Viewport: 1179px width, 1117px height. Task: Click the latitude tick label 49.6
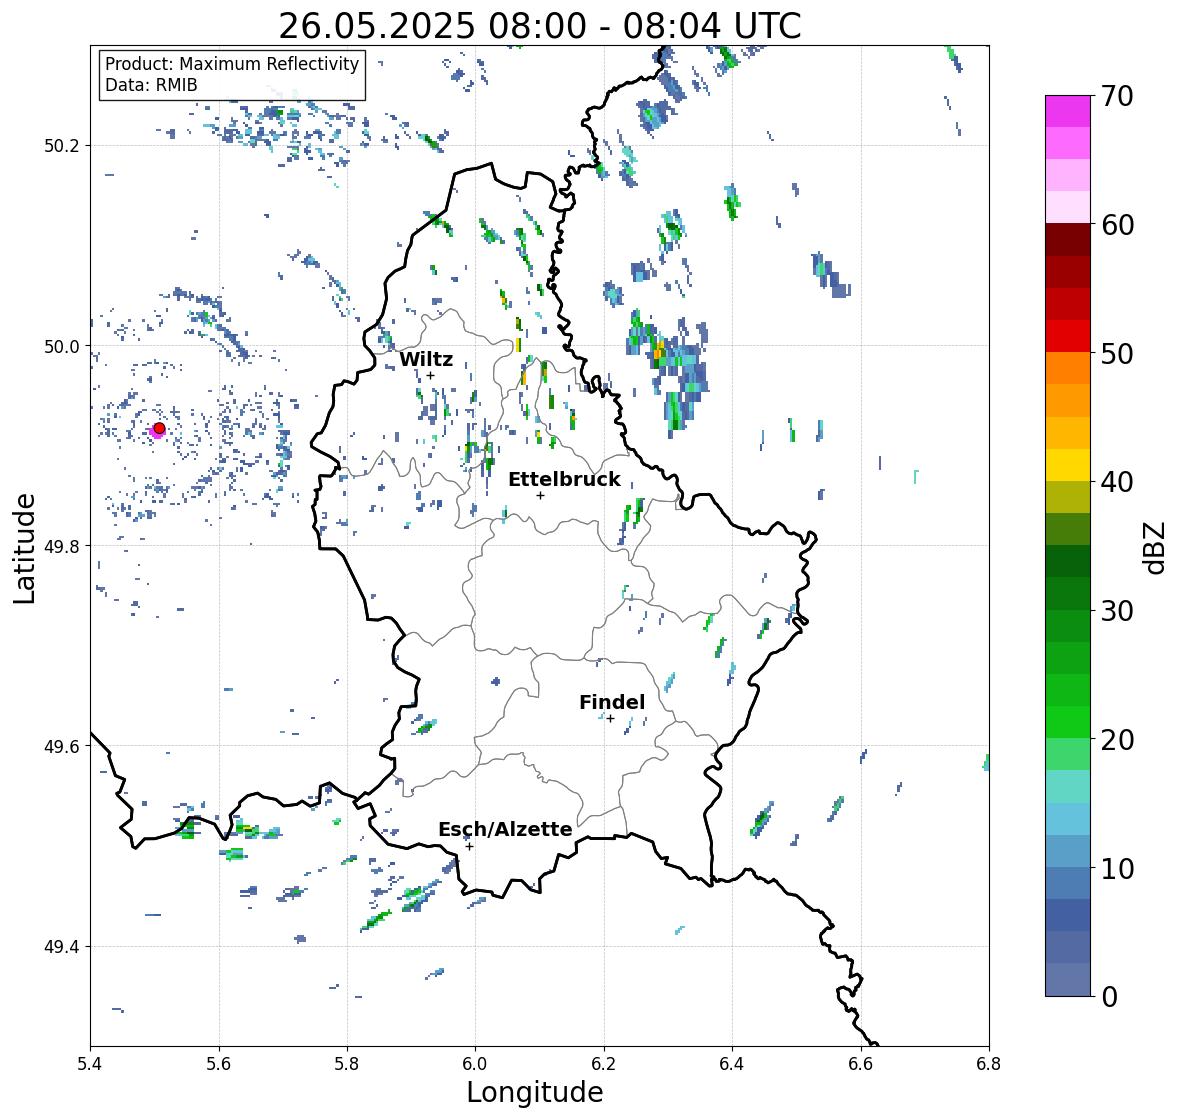point(62,746)
